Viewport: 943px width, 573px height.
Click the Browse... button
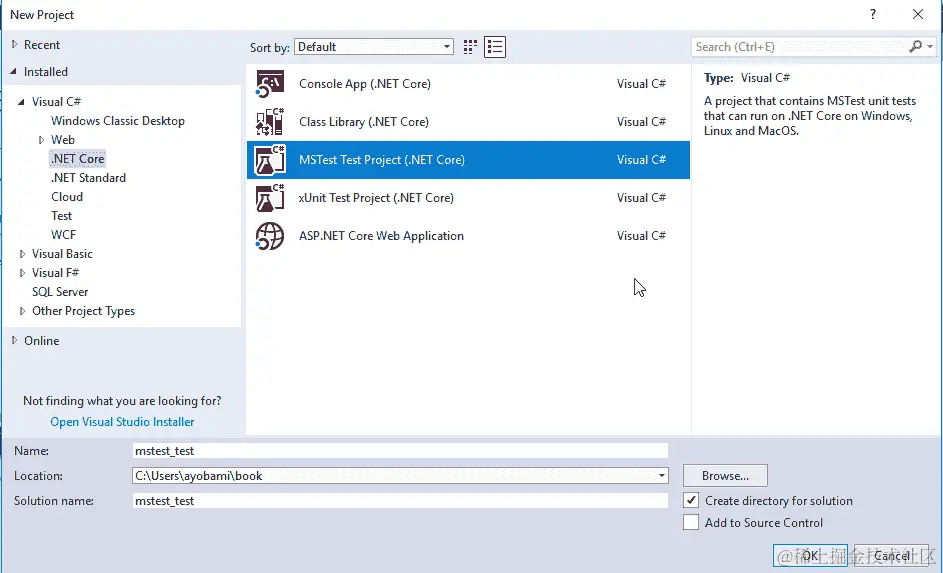725,476
